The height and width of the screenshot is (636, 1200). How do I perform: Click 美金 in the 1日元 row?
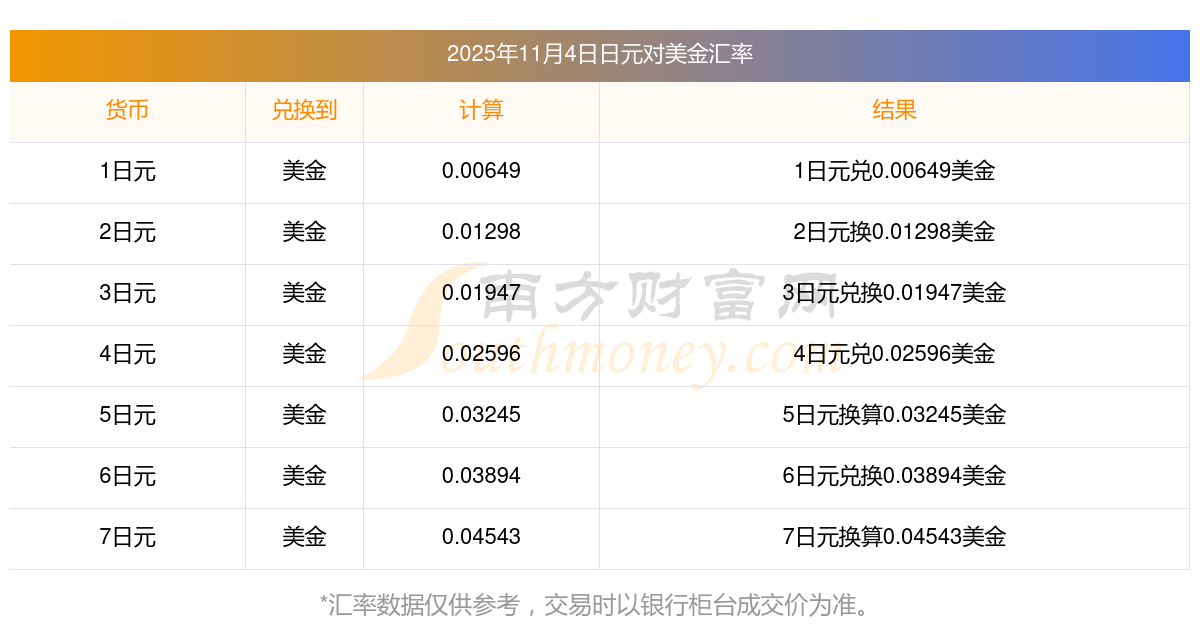[304, 171]
